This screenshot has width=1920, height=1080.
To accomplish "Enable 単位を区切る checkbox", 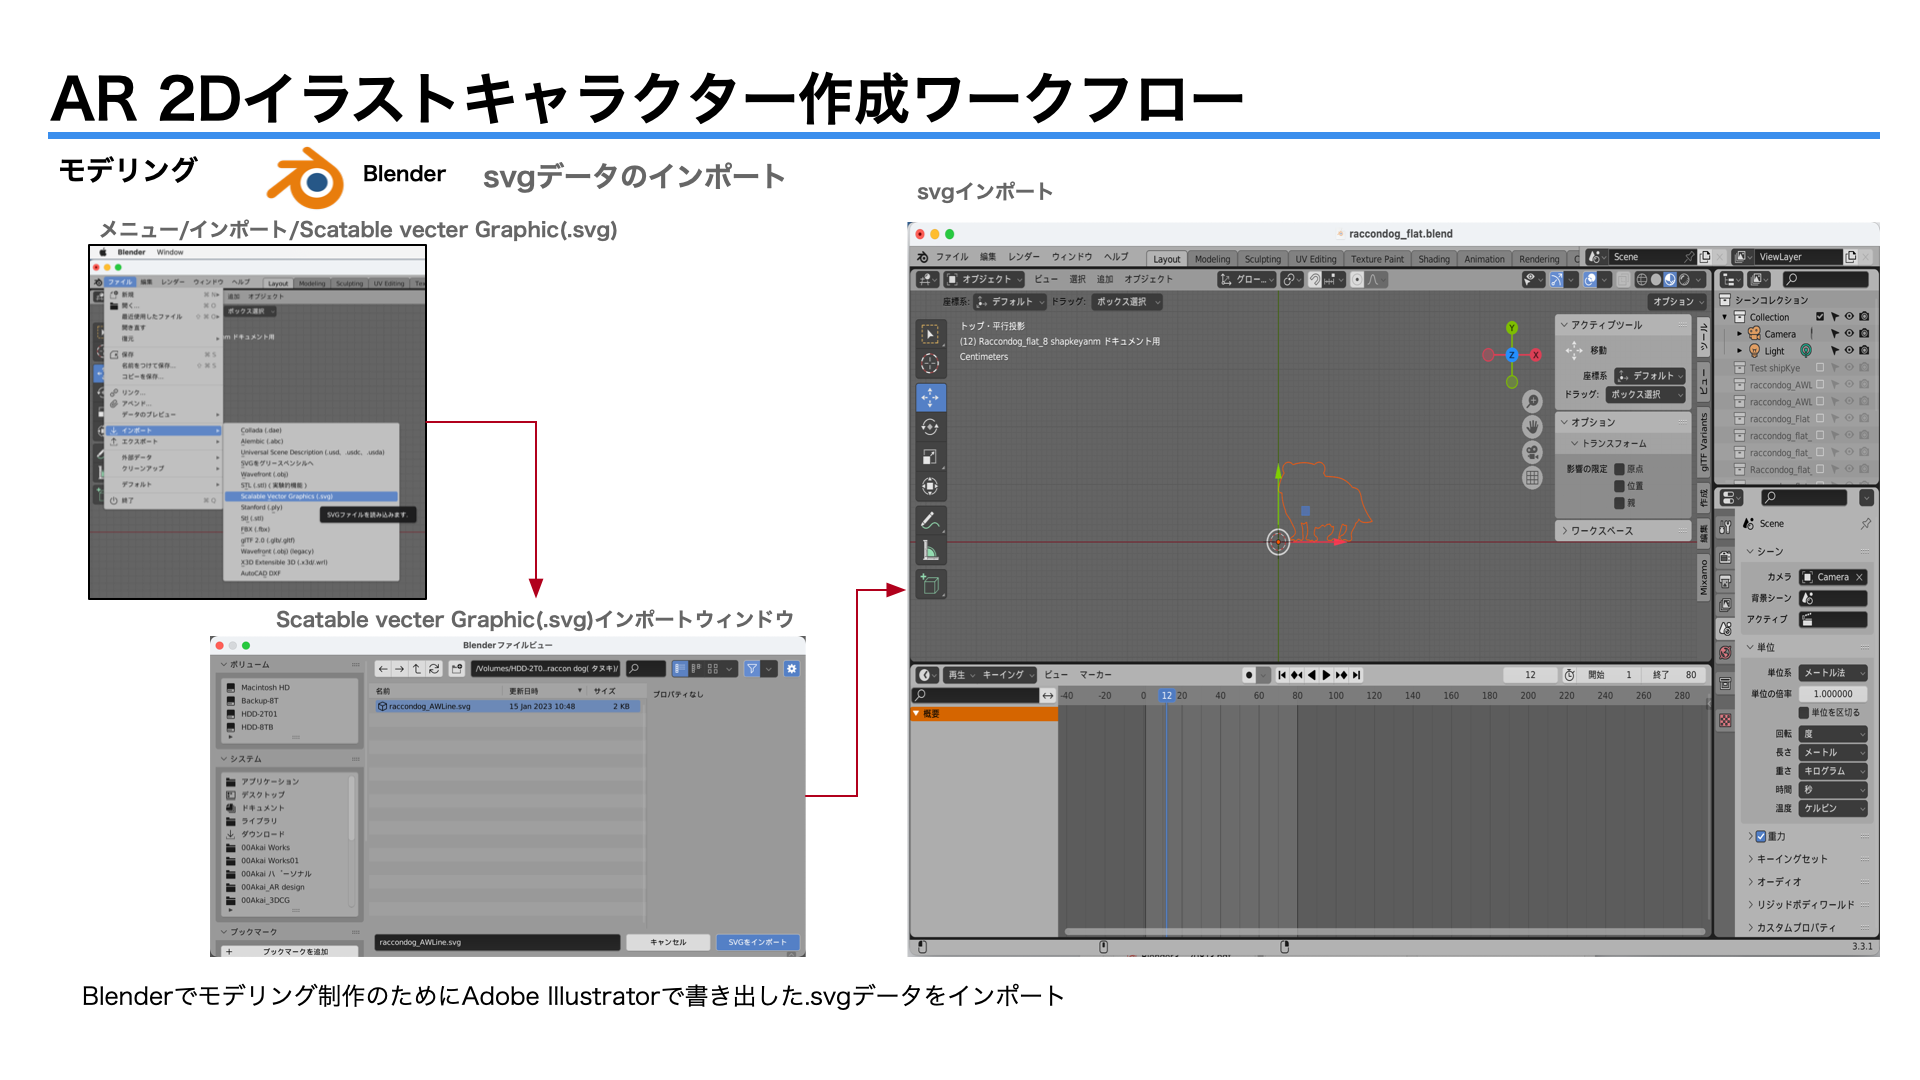I will [x=1804, y=713].
